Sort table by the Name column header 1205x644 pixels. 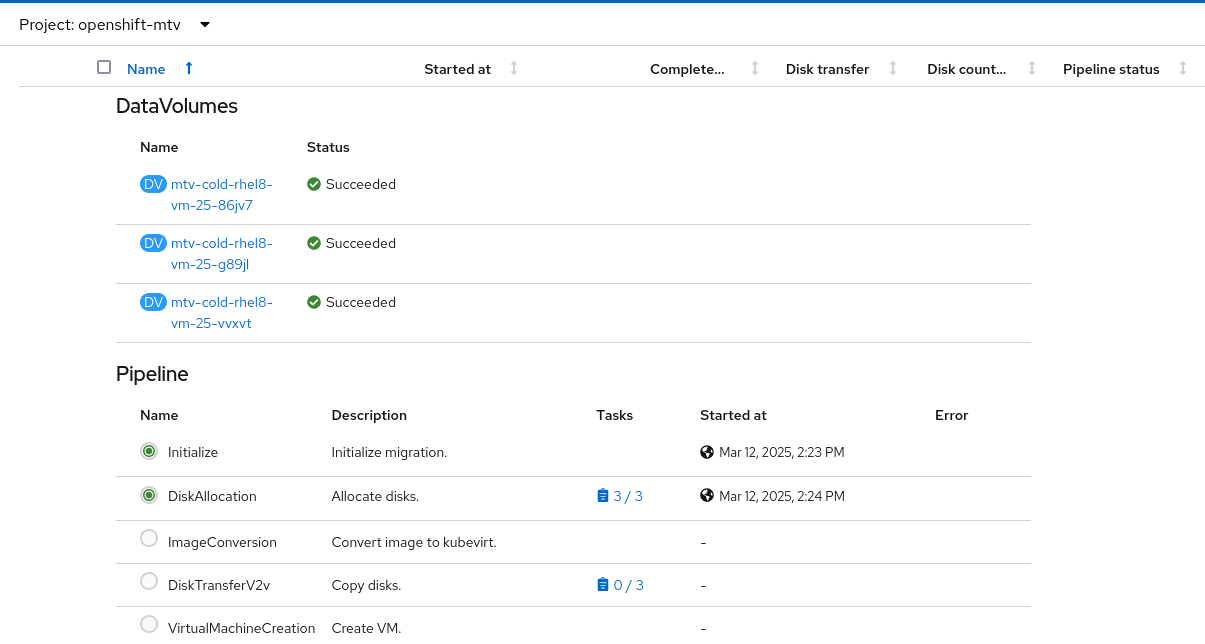[146, 69]
